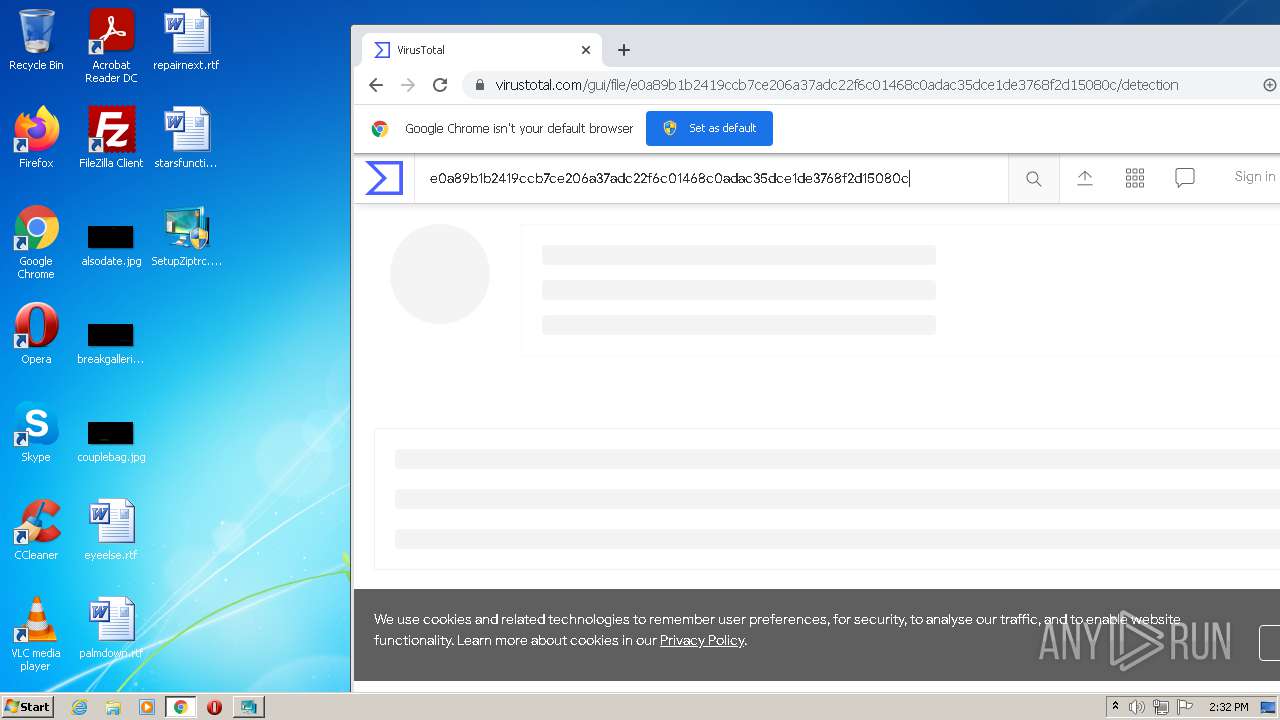Open the comments notification icon

(x=1185, y=178)
